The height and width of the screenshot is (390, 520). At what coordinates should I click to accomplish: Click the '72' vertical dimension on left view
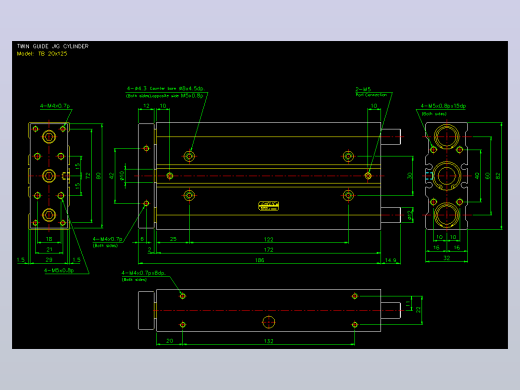point(88,176)
